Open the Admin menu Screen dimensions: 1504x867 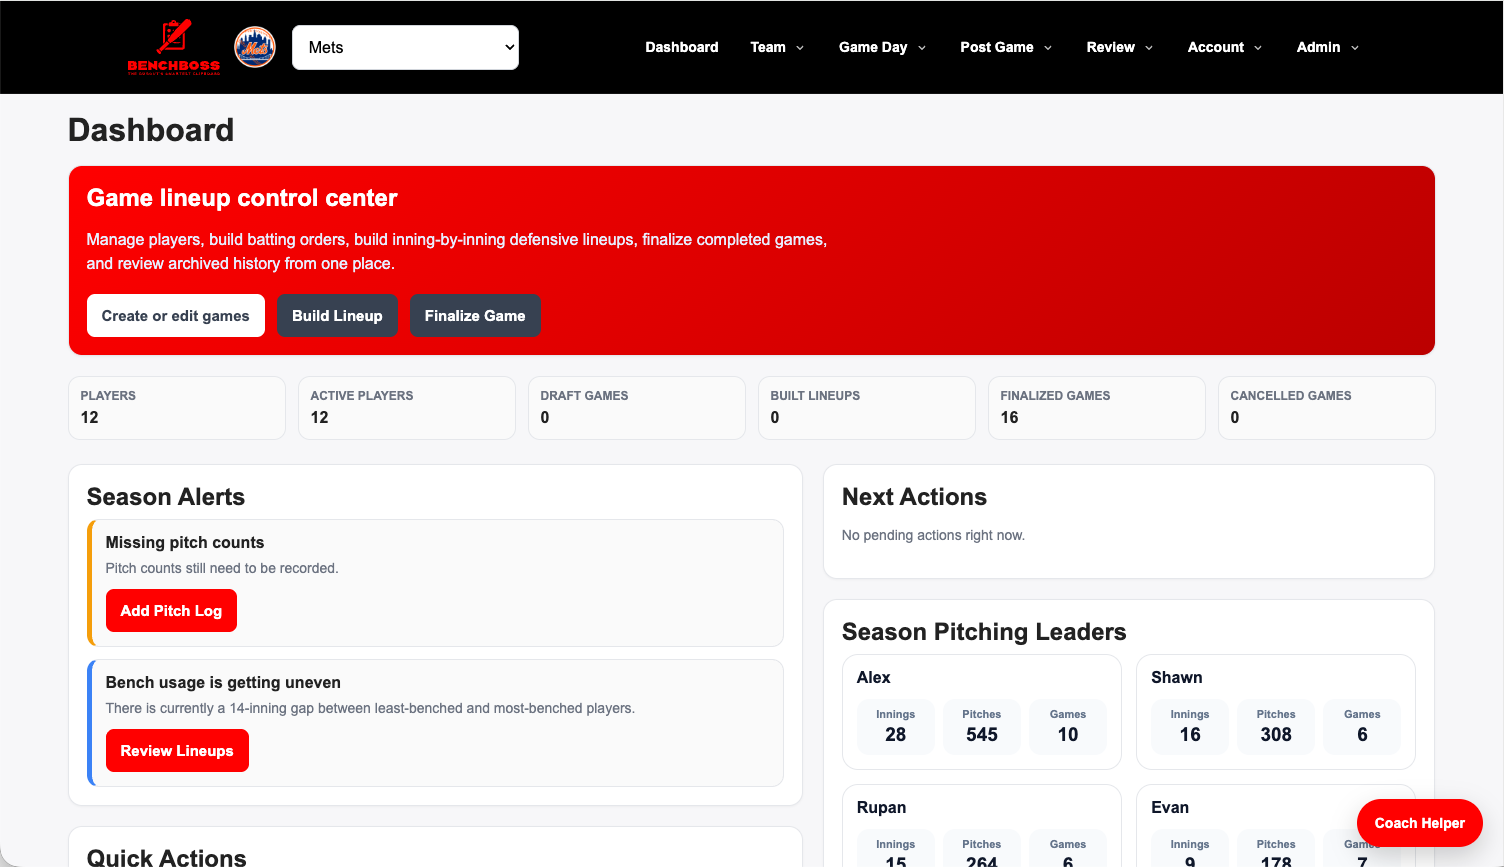point(1328,47)
